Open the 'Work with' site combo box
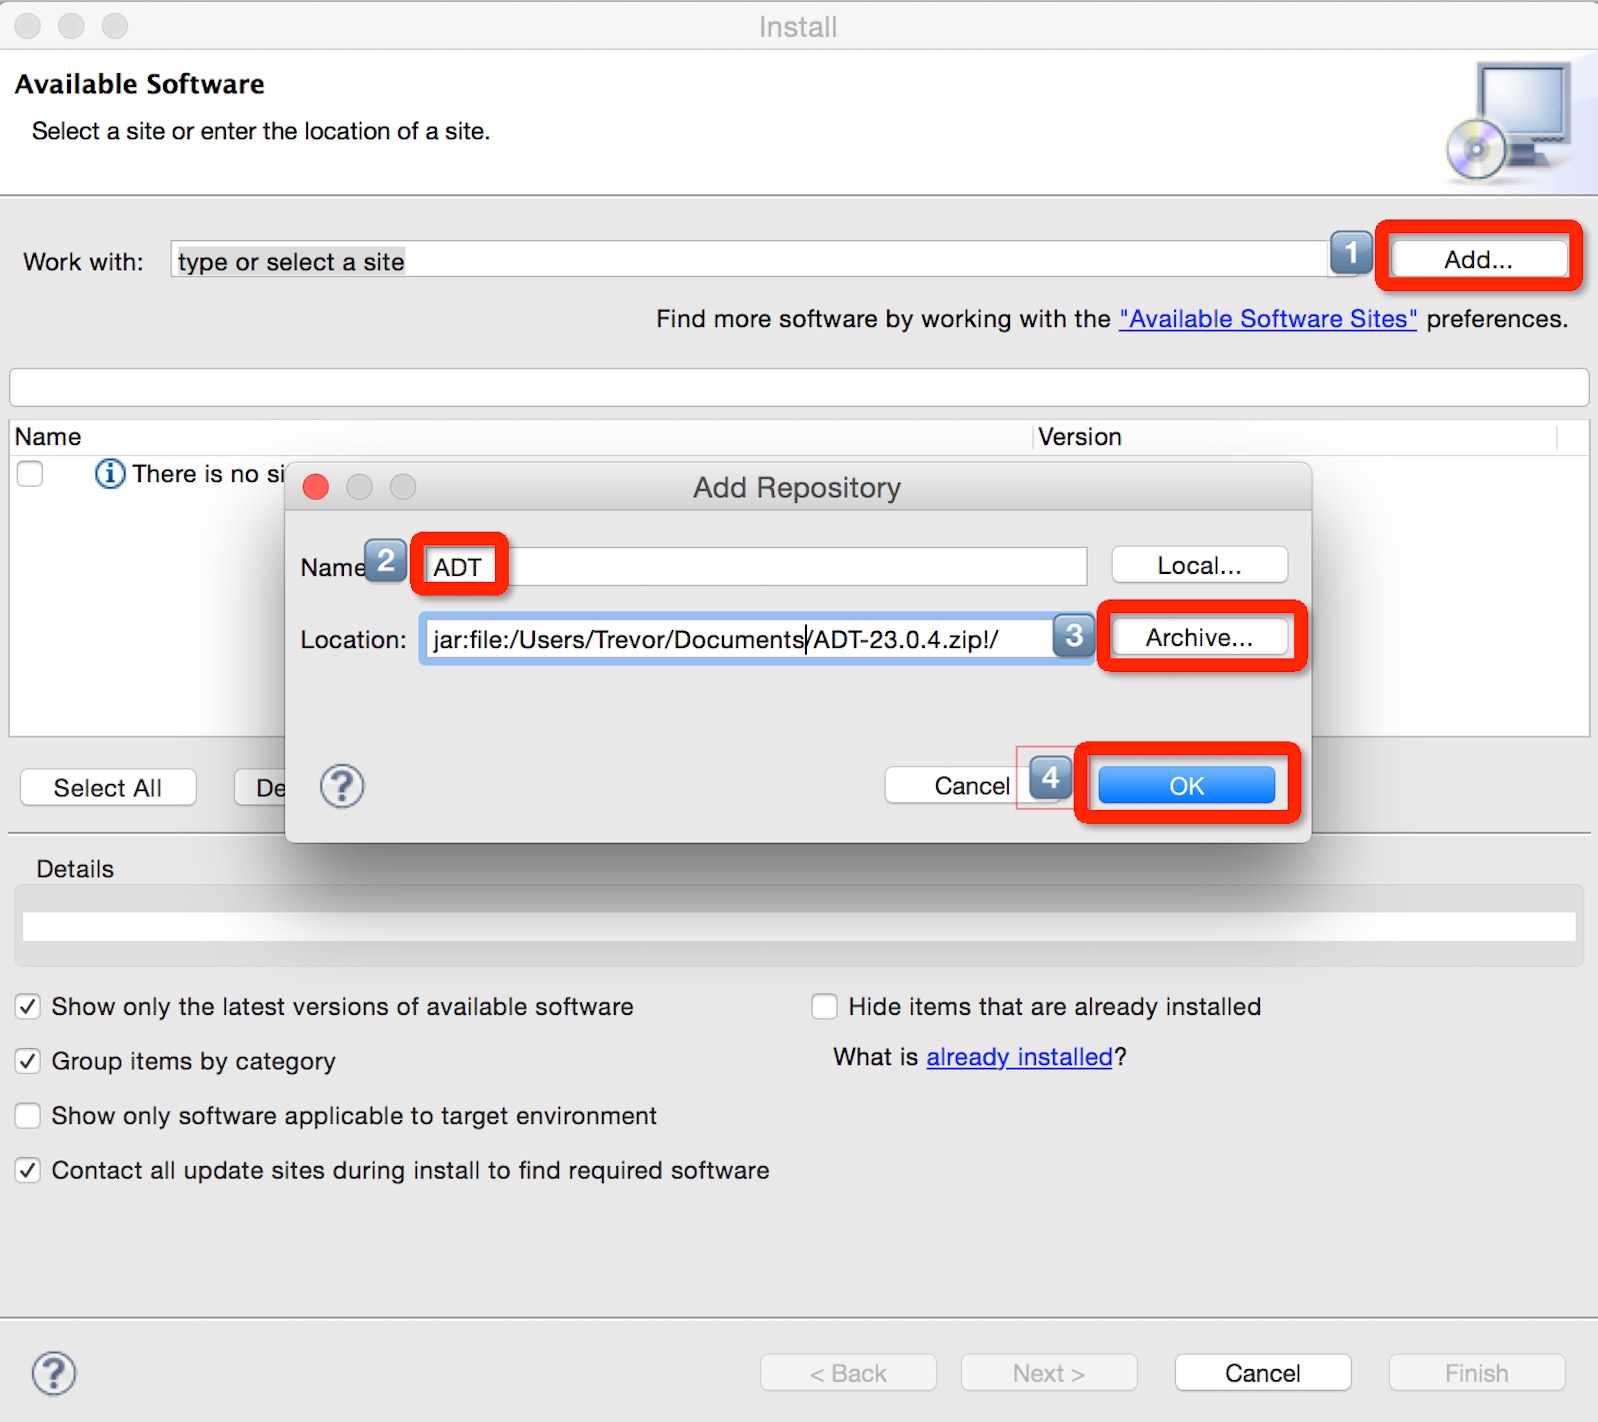Viewport: 1598px width, 1422px height. pos(748,261)
